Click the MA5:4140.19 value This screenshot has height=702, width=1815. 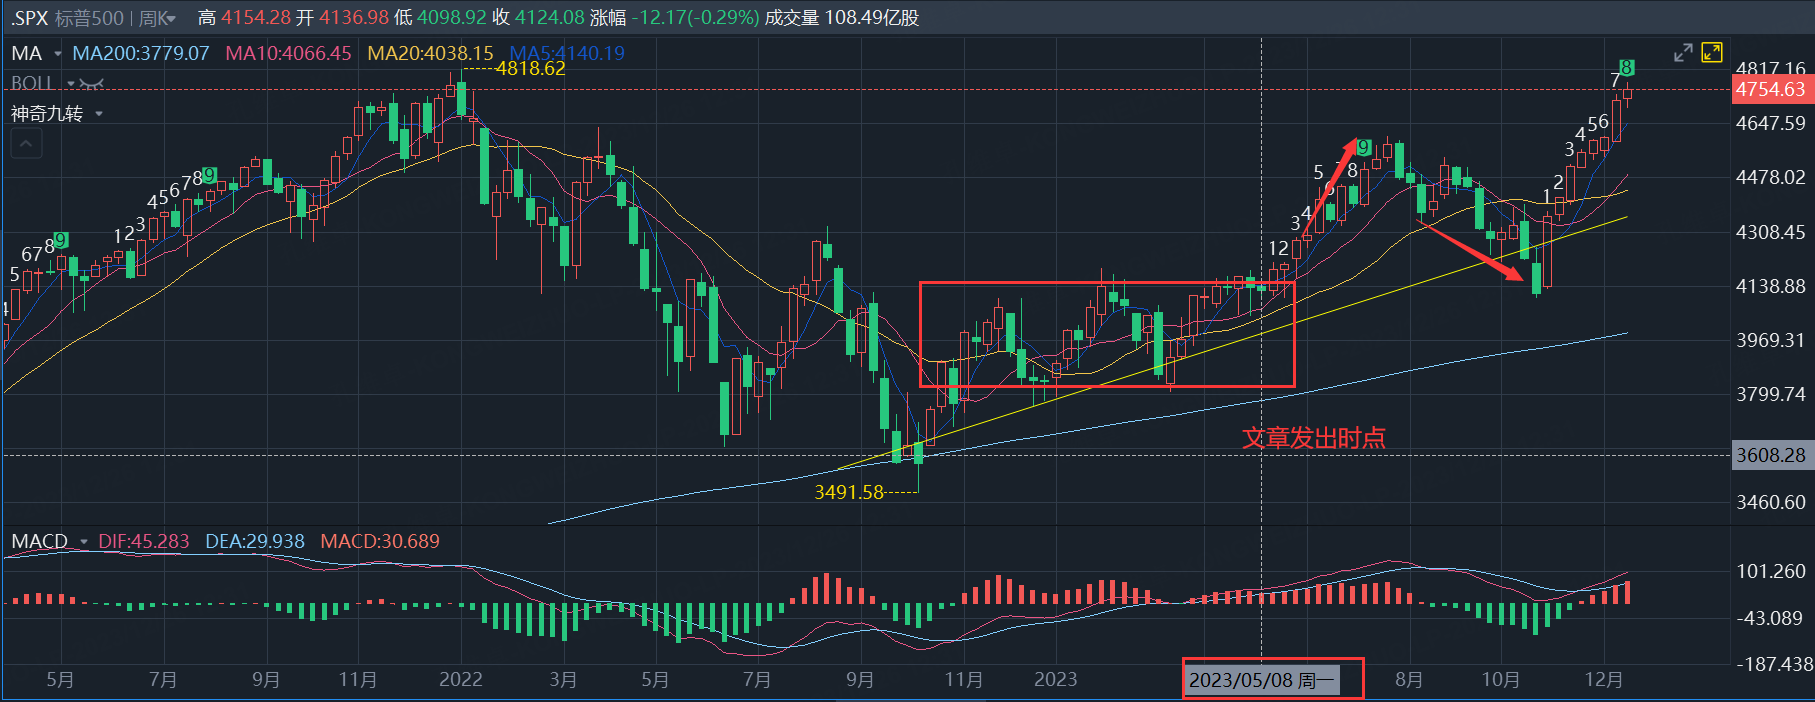[567, 53]
